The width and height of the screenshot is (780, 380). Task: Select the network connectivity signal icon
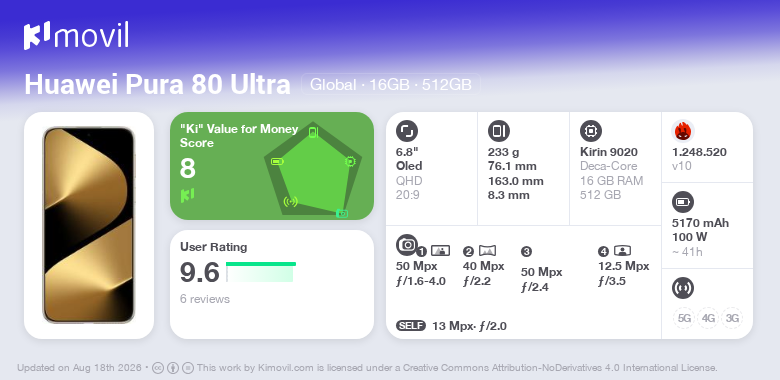click(x=683, y=288)
